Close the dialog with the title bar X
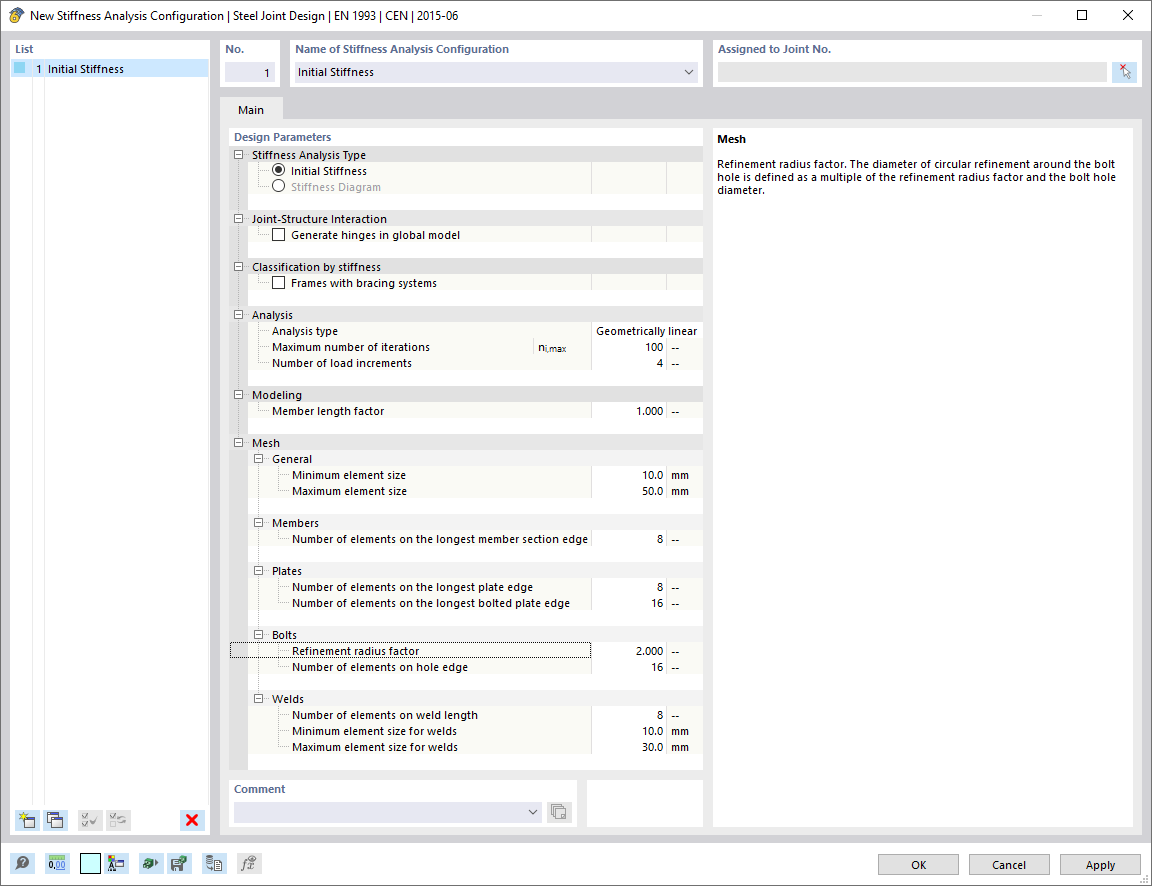This screenshot has width=1152, height=886. (1128, 15)
